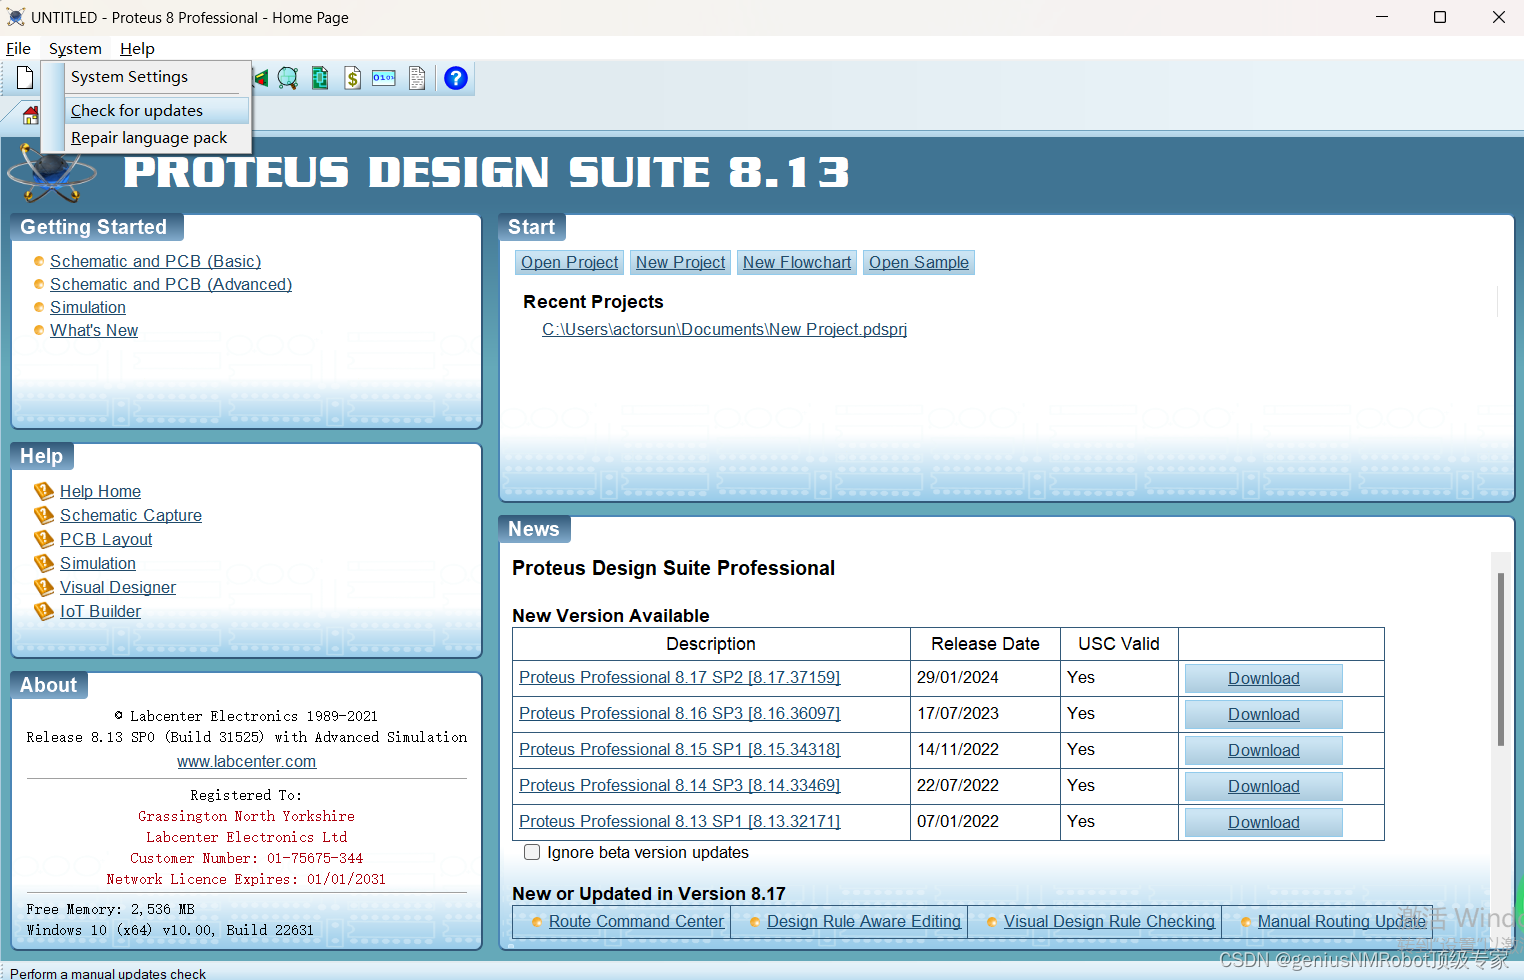This screenshot has width=1524, height=980.
Task: Open the IoT Builder help link
Action: click(x=100, y=611)
